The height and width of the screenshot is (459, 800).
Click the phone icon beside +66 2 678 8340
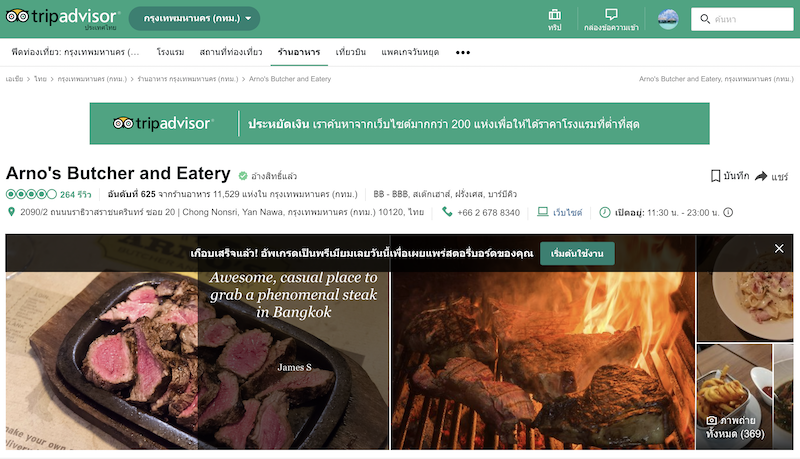pyautogui.click(x=447, y=212)
